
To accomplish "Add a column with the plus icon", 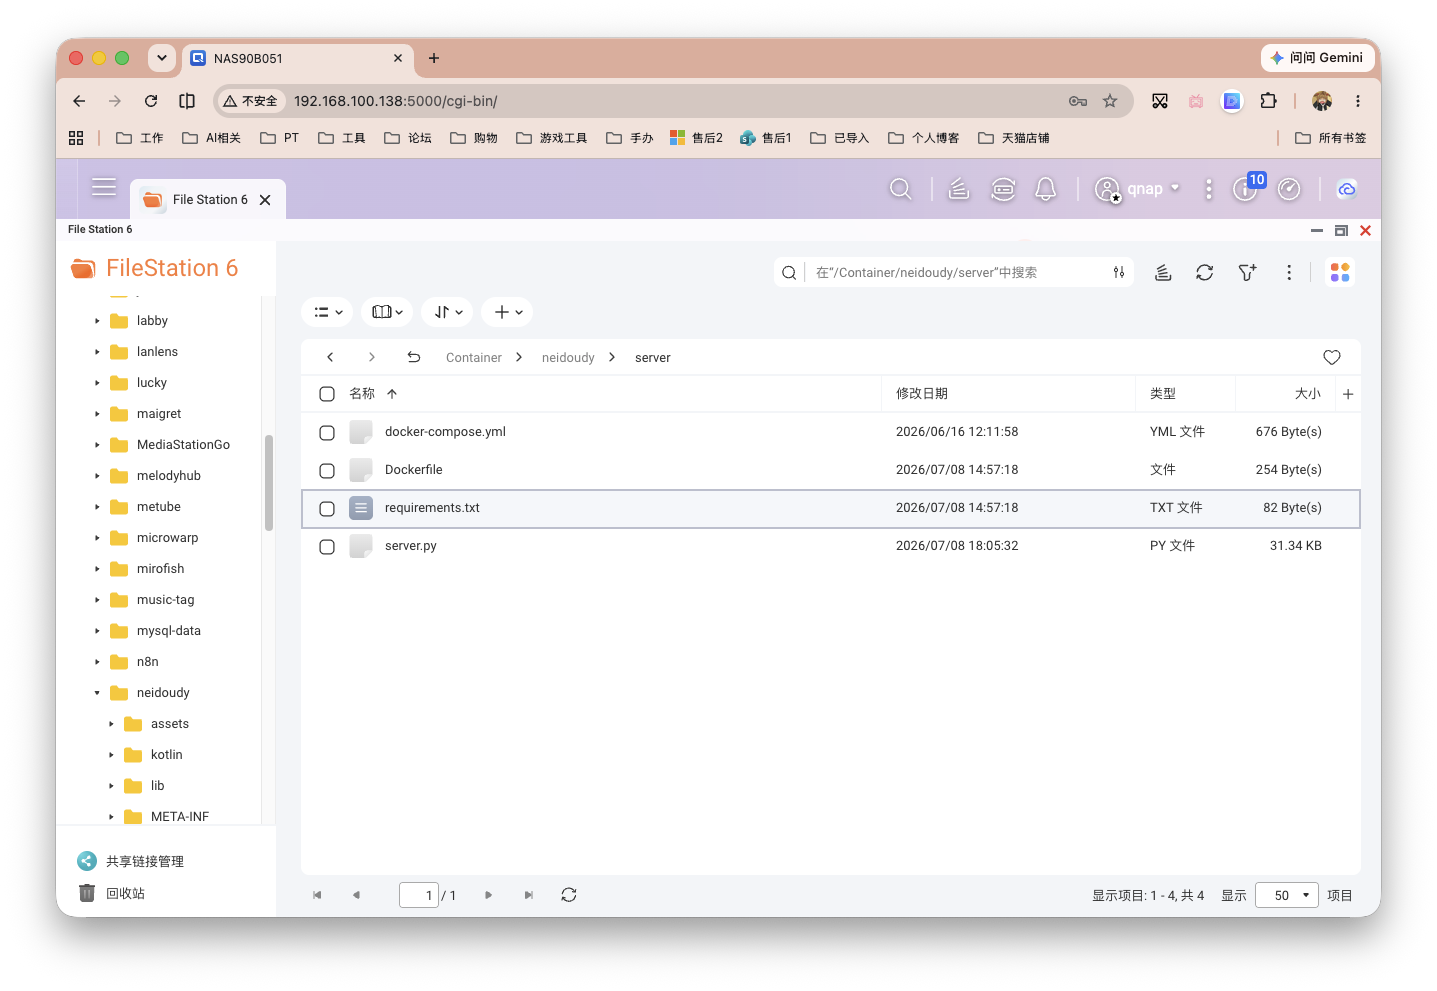I will click(x=1348, y=394).
